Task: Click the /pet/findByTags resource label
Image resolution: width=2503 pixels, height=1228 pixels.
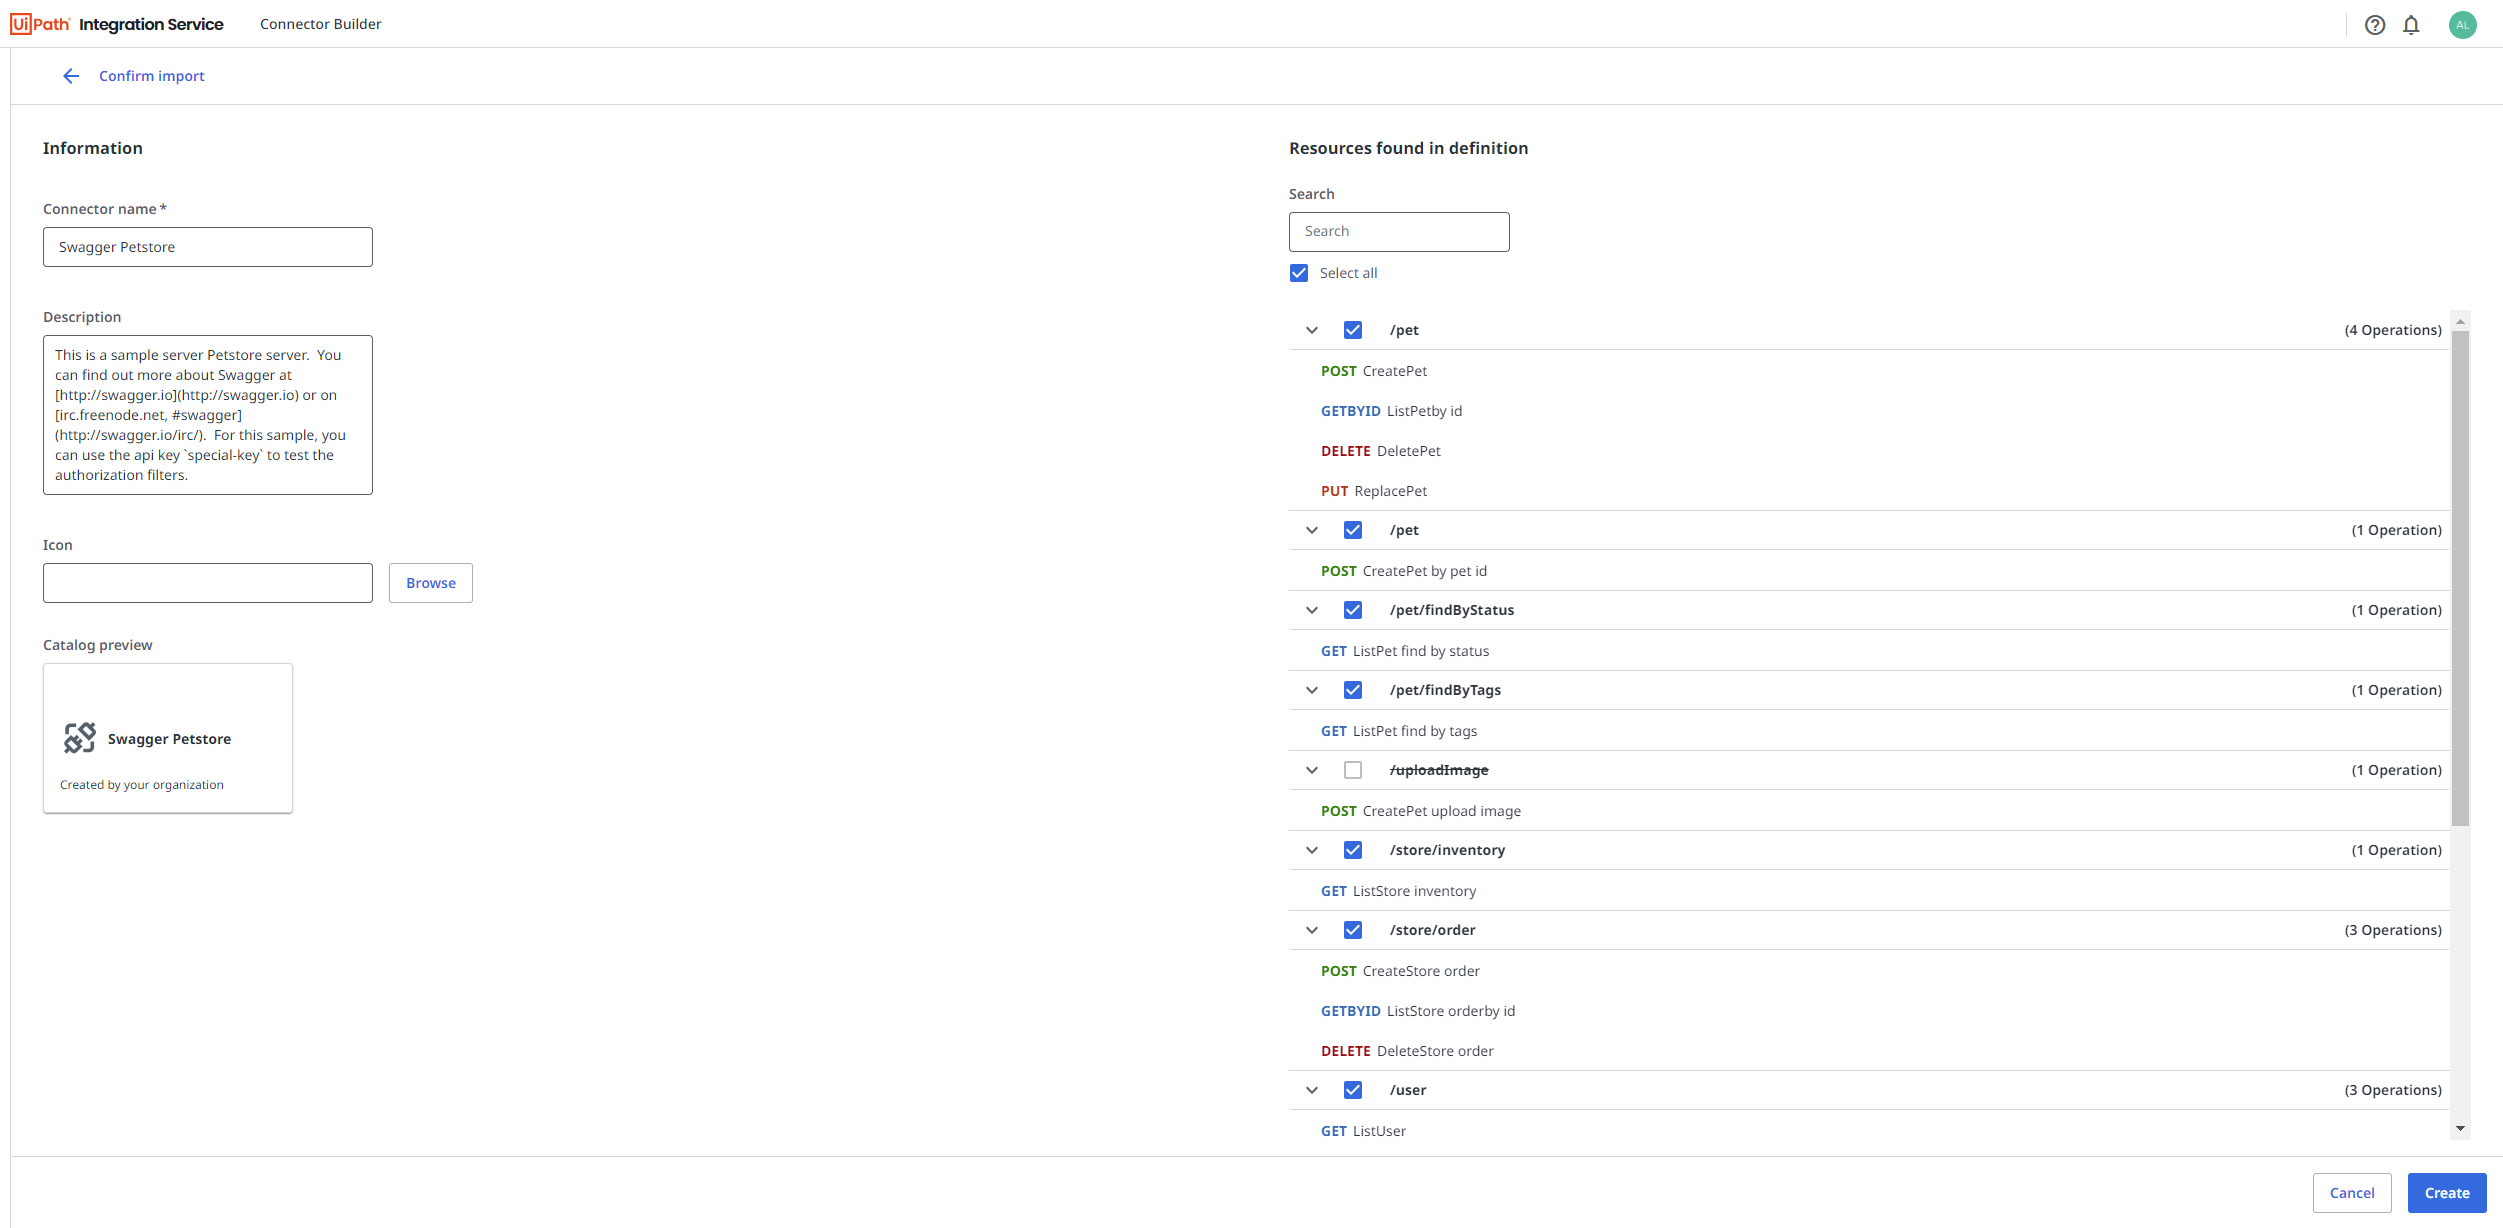Action: coord(1445,690)
